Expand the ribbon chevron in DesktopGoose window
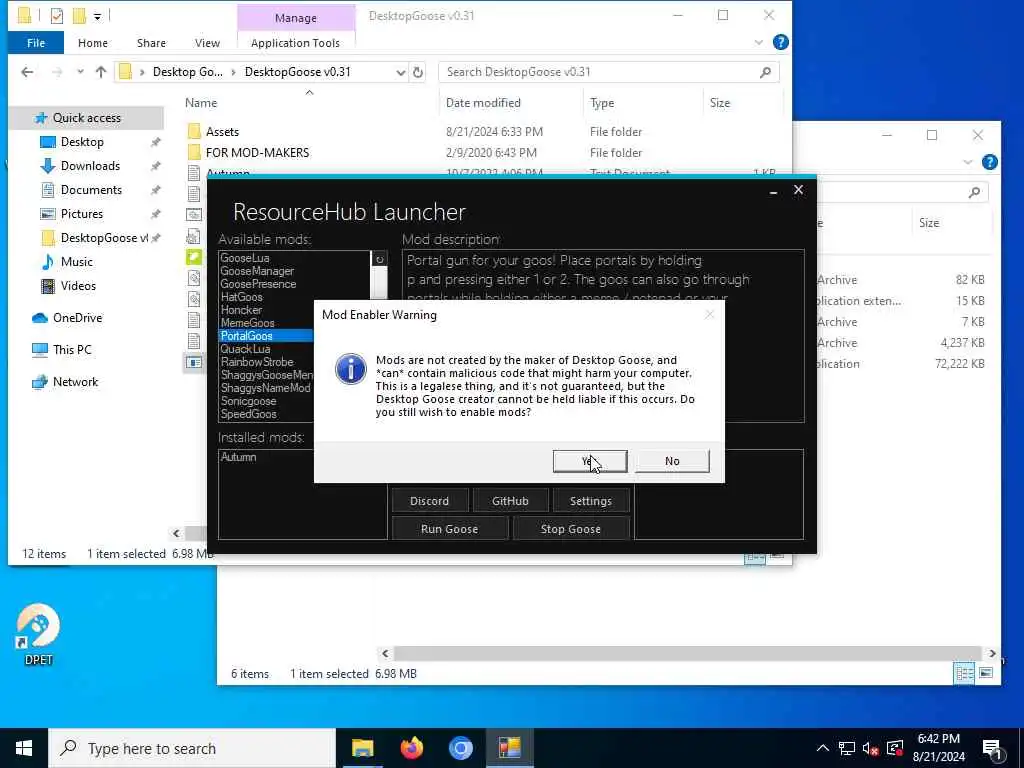The width and height of the screenshot is (1024, 768). coord(758,42)
